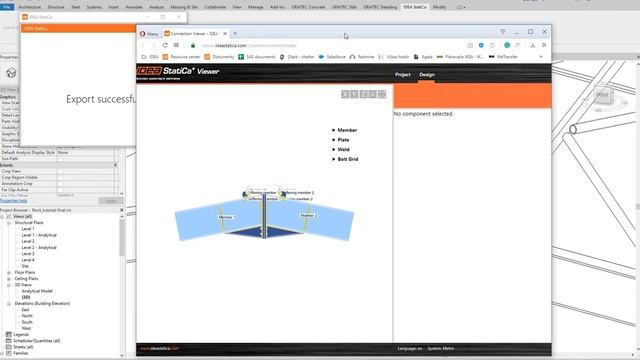Open the Analyze ribbon tab in Revit
The width and height of the screenshot is (640, 360).
click(156, 7)
